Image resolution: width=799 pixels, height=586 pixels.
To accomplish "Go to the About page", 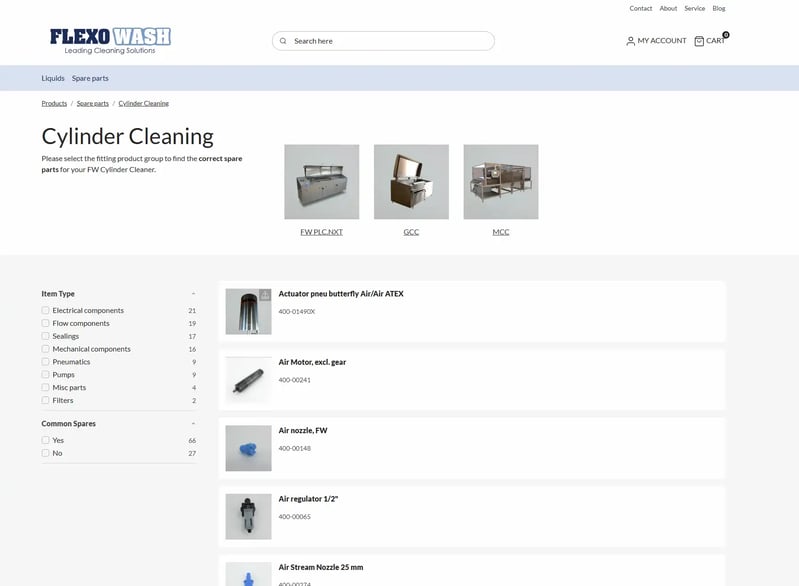I will (668, 8).
